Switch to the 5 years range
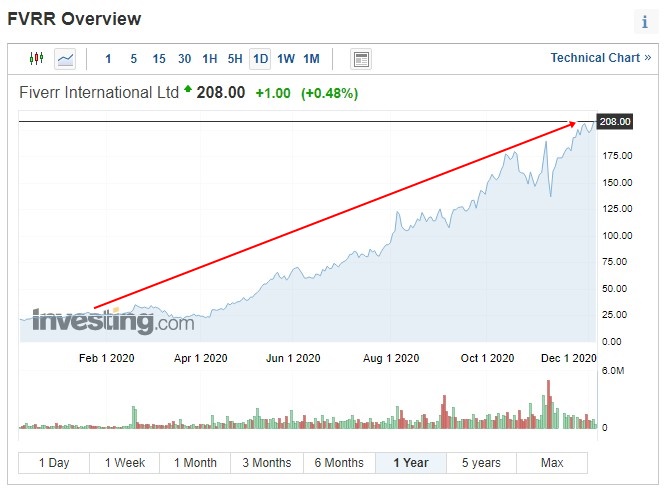664x490 pixels. [x=481, y=462]
